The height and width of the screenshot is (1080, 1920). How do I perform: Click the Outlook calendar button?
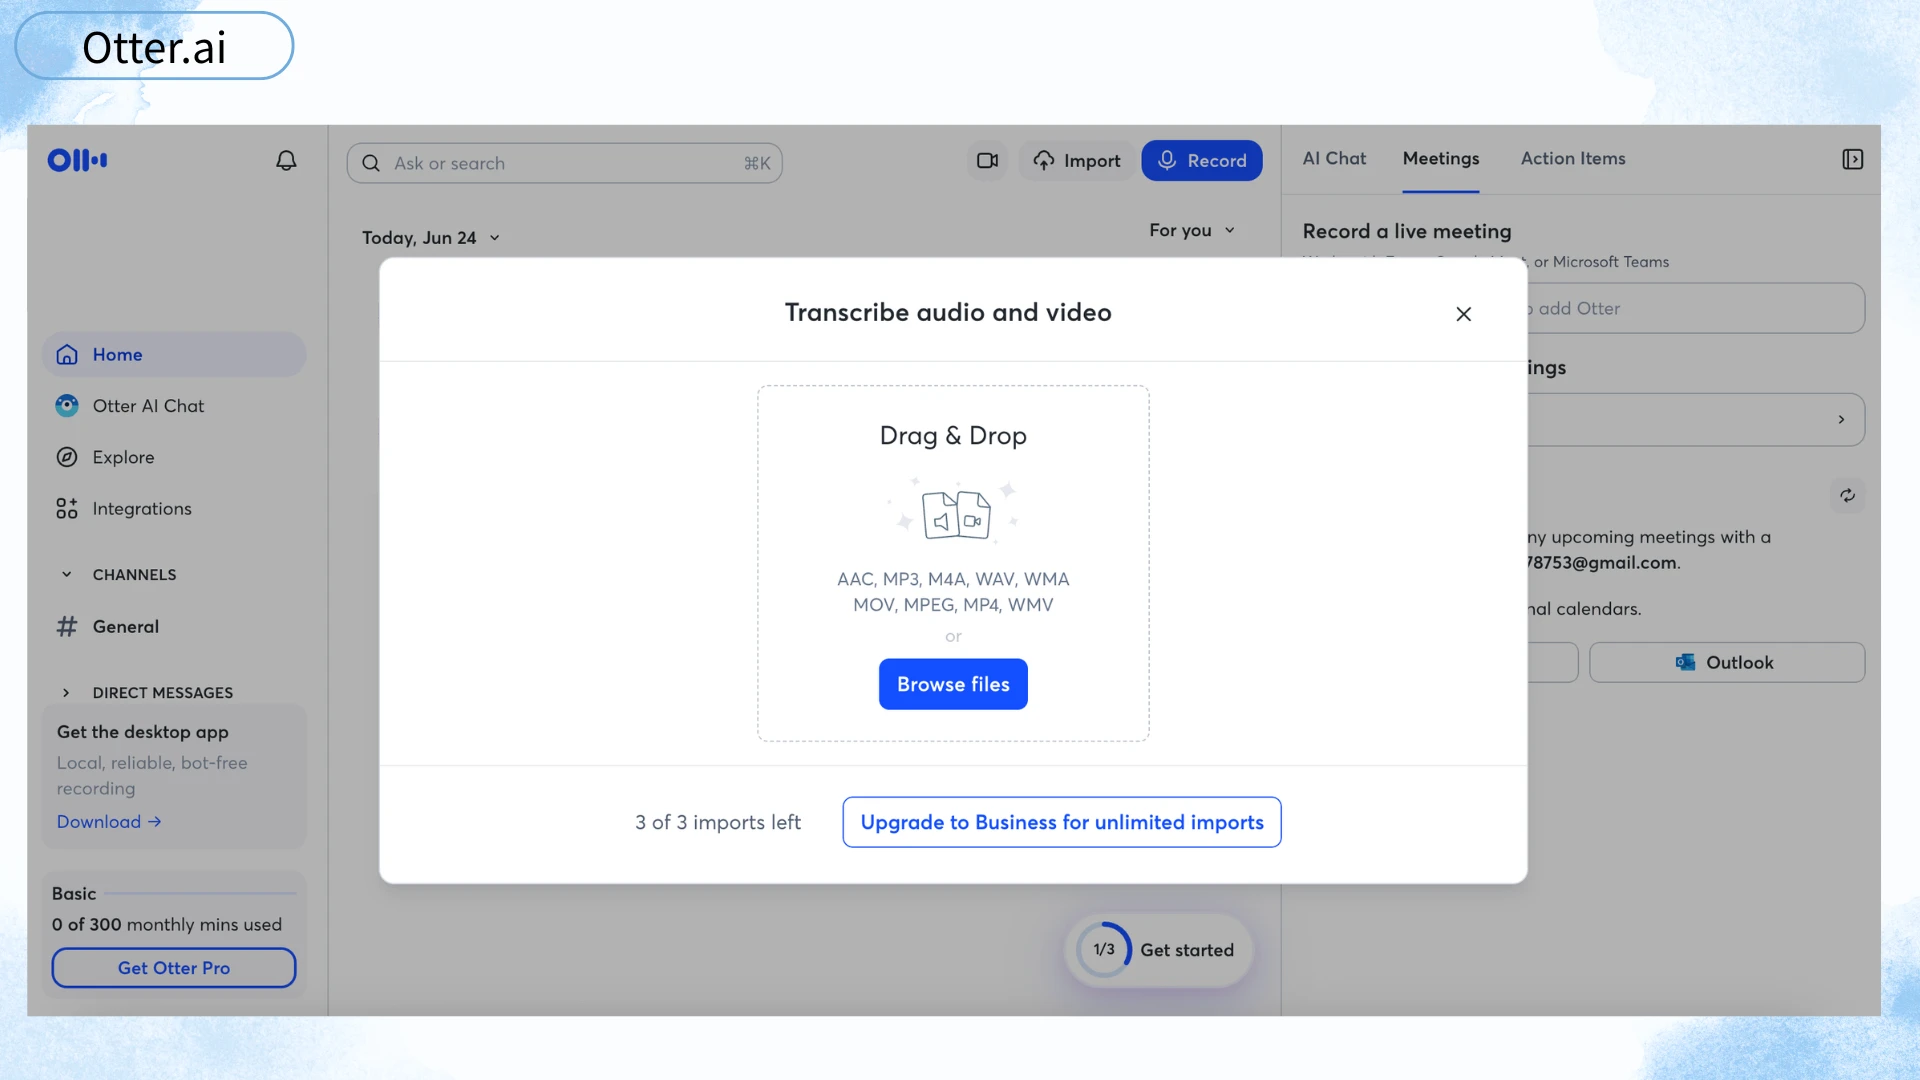click(1726, 662)
